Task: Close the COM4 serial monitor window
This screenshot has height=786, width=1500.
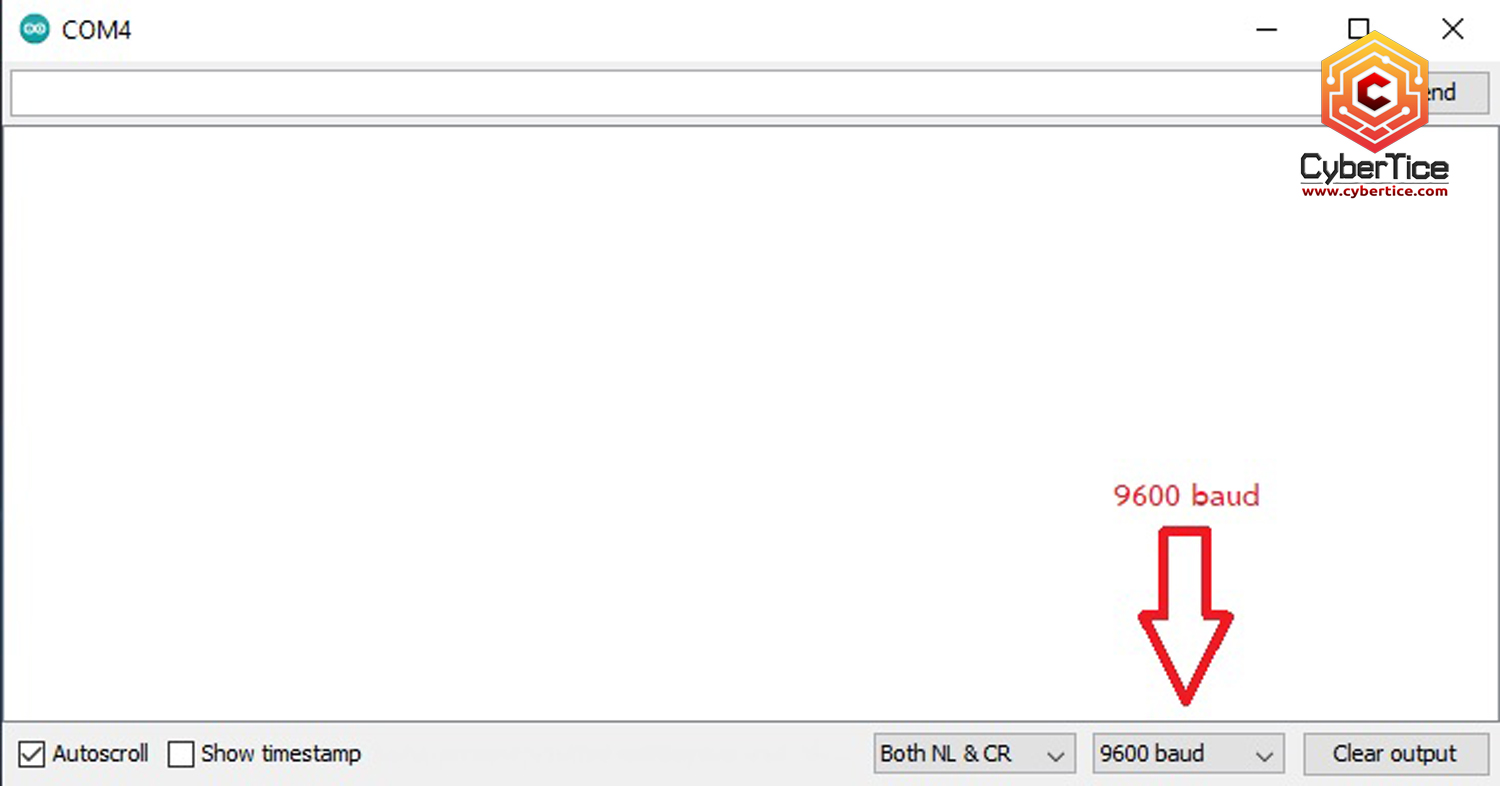Action: tap(1452, 29)
